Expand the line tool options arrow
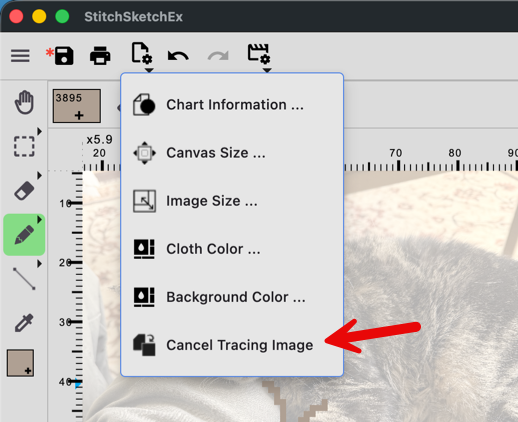This screenshot has width=518, height=422. pos(40,264)
